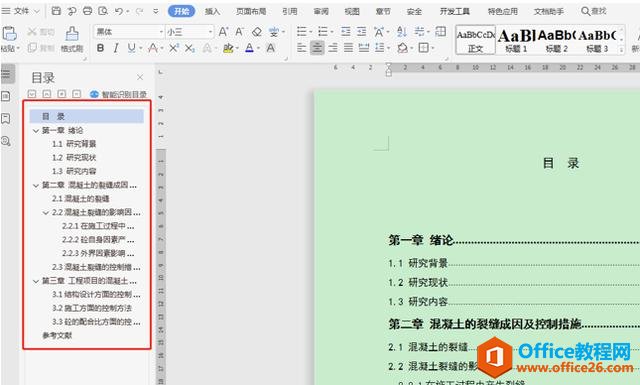The height and width of the screenshot is (385, 640).
Task: Collapse 第一章 绪论 in outline
Action: coord(36,131)
